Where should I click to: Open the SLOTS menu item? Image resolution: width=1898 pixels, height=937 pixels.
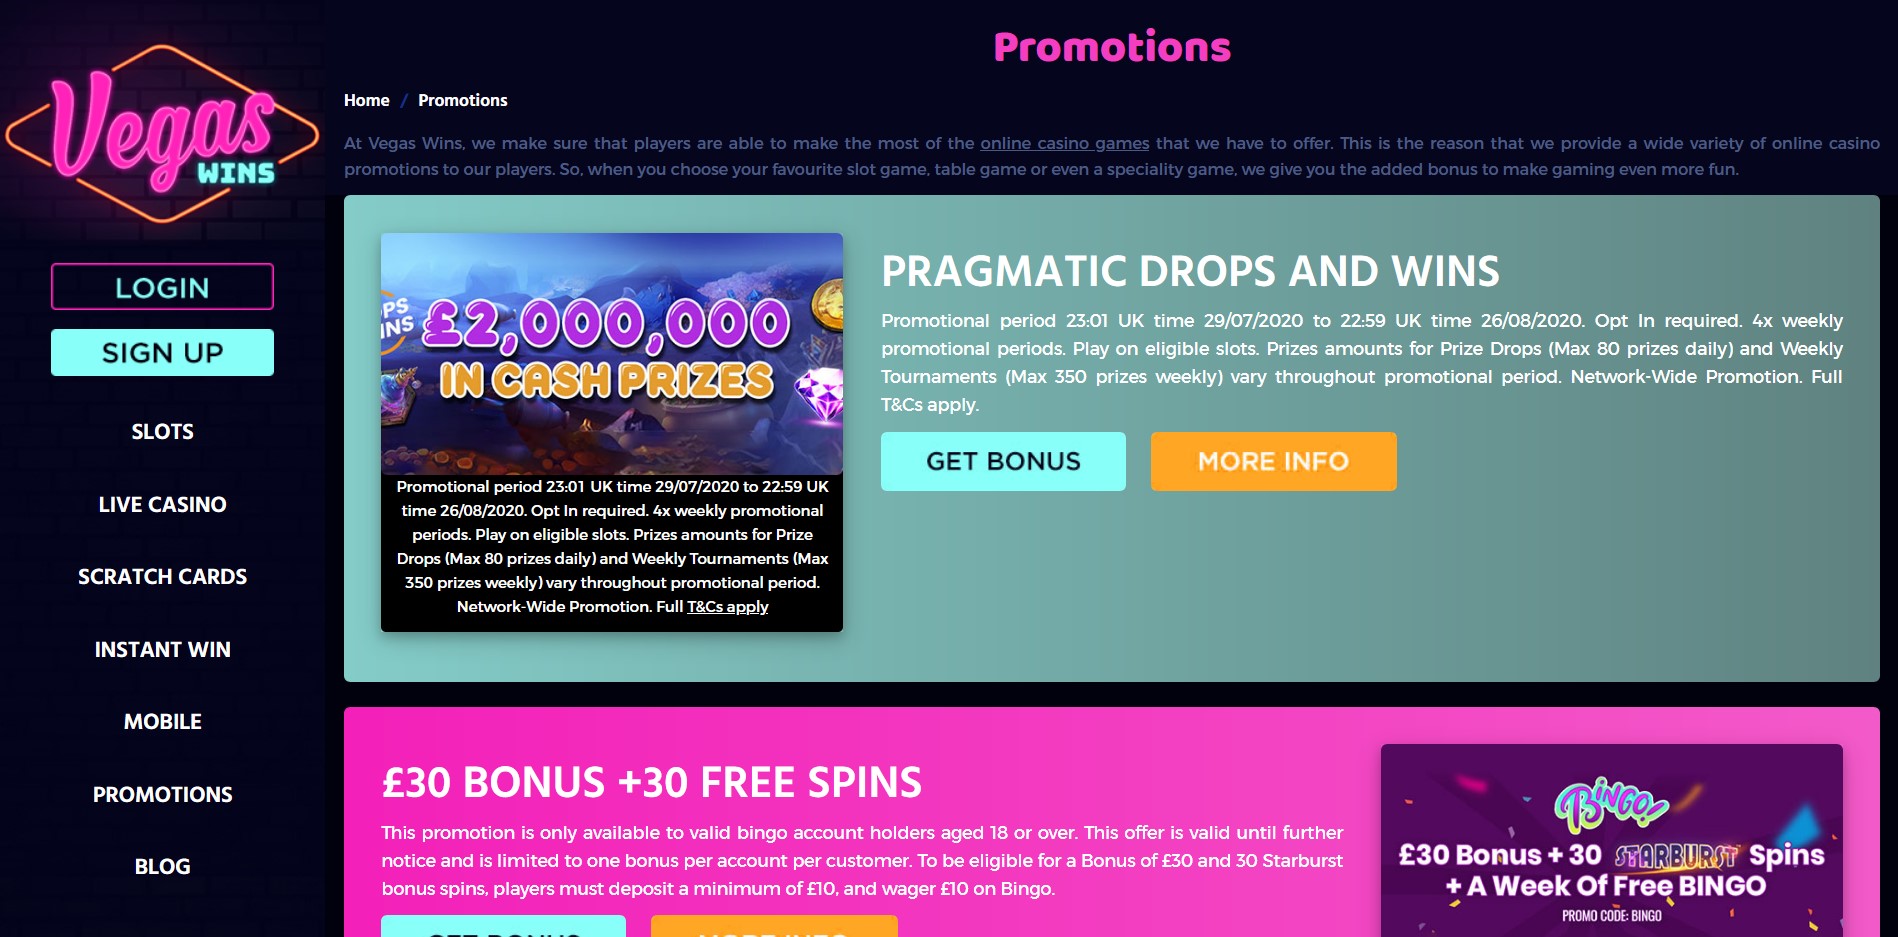click(x=162, y=432)
